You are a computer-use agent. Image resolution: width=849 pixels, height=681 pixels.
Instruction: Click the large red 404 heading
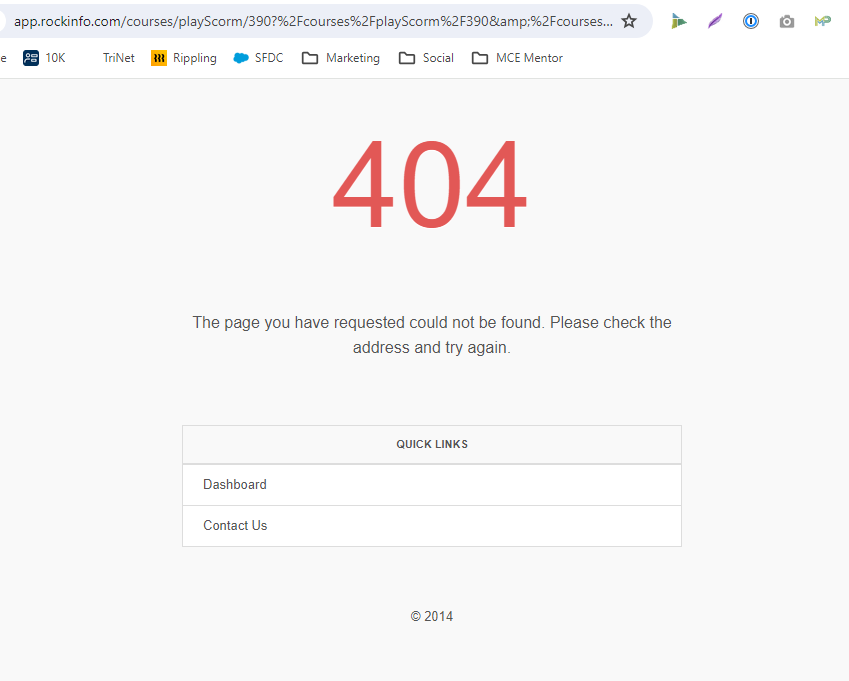[430, 188]
